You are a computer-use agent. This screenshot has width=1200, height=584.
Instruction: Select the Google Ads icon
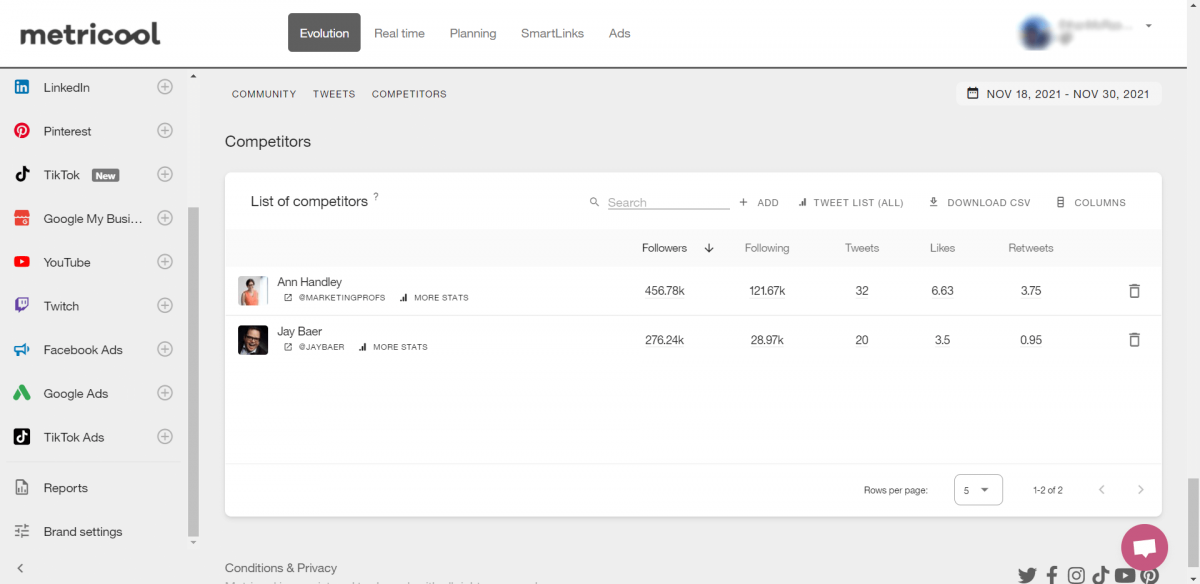(x=21, y=393)
